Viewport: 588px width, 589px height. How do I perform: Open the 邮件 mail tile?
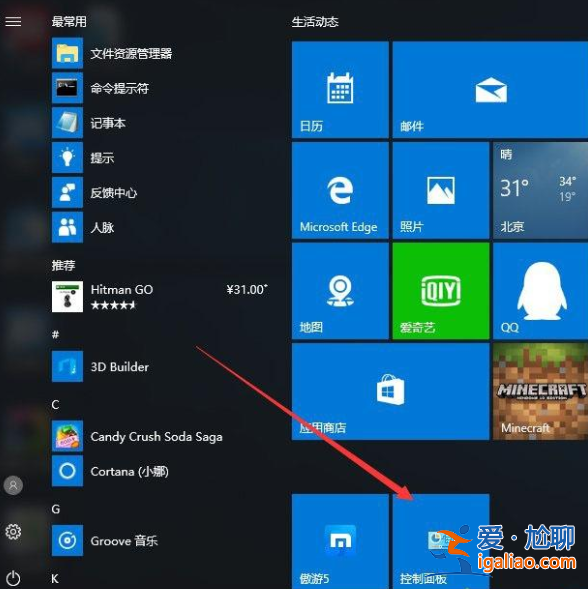pos(490,89)
